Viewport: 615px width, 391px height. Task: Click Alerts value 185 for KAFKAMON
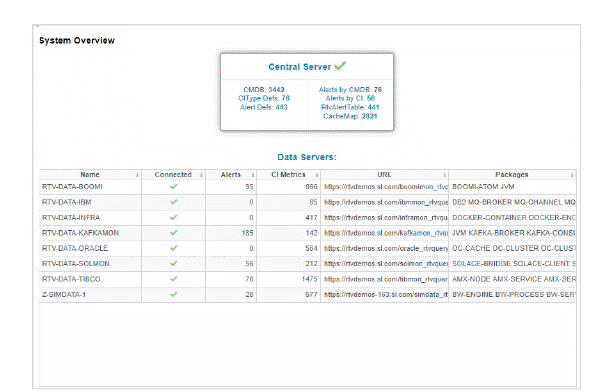coord(247,233)
